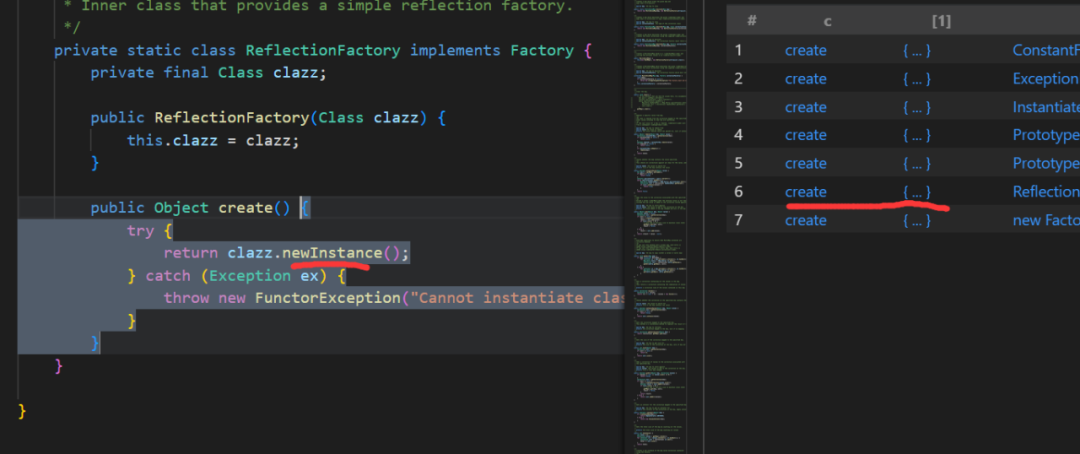The image size is (1080, 454).
Task: Open the create link in row 3
Action: pyautogui.click(x=805, y=107)
